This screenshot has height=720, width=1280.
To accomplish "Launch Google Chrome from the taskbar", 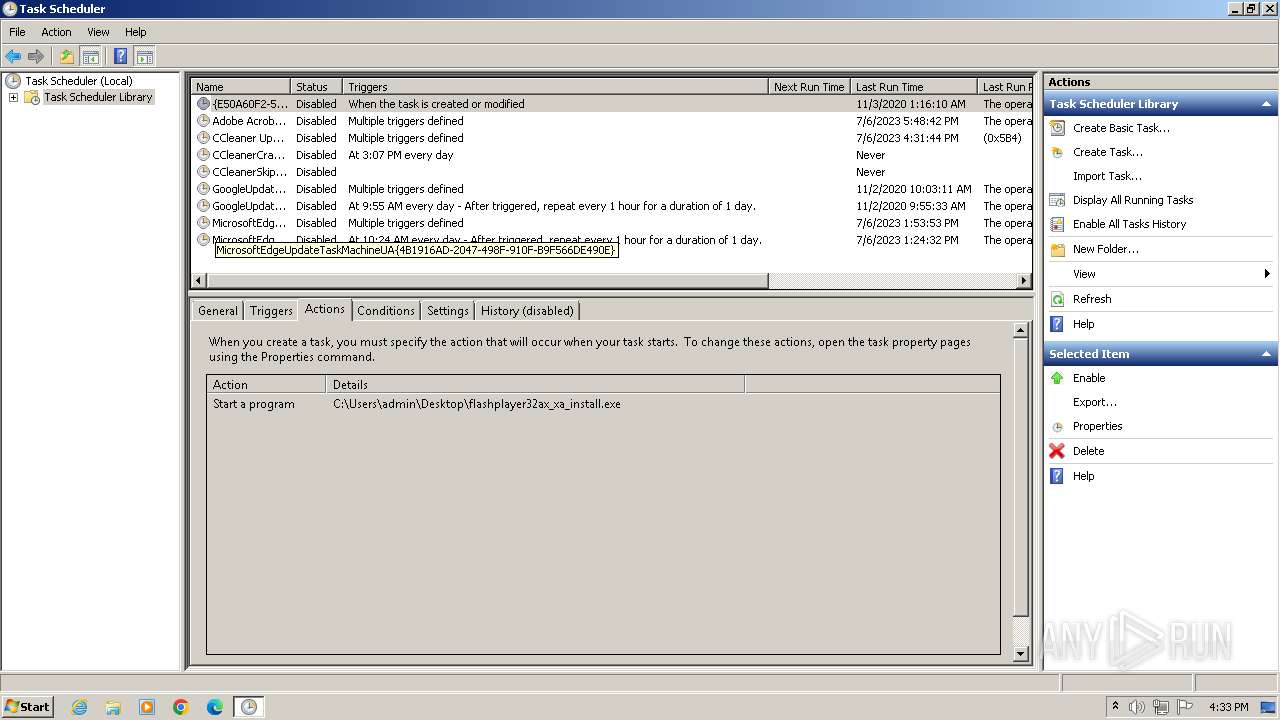I will pyautogui.click(x=181, y=707).
